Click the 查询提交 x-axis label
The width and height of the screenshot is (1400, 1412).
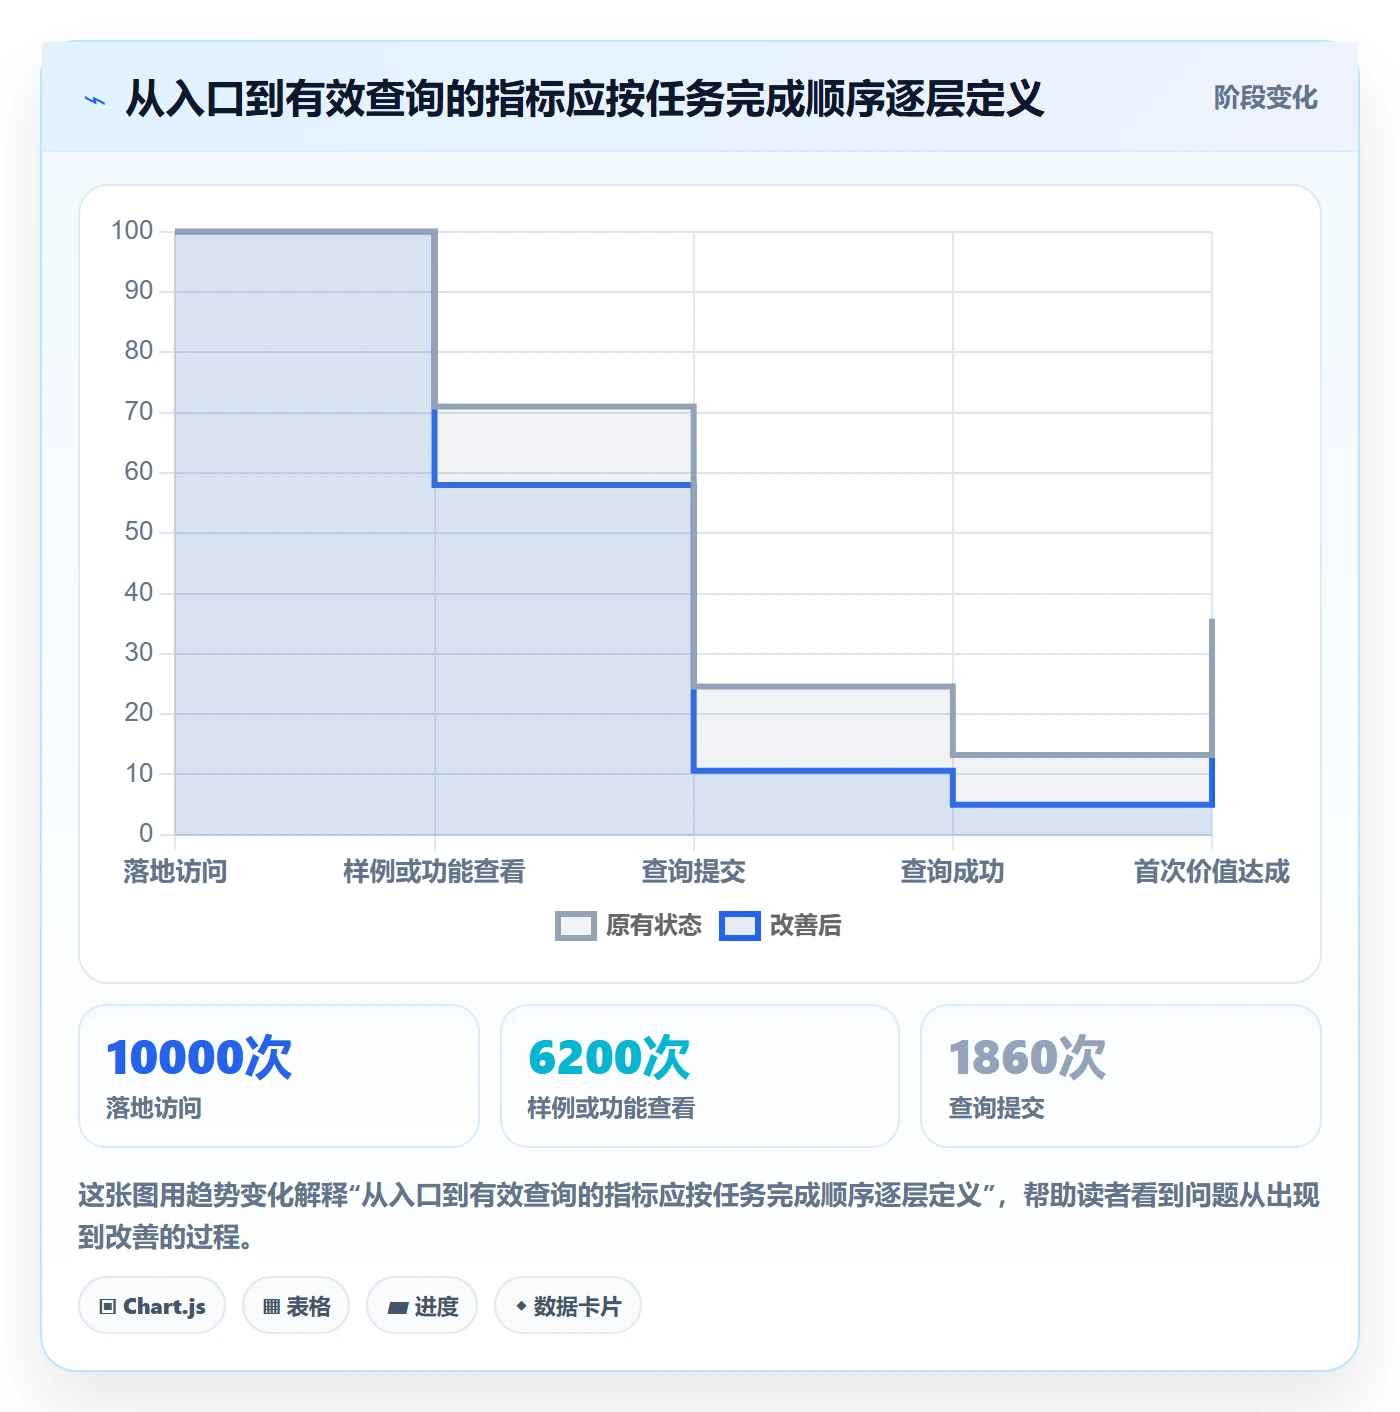[x=694, y=871]
